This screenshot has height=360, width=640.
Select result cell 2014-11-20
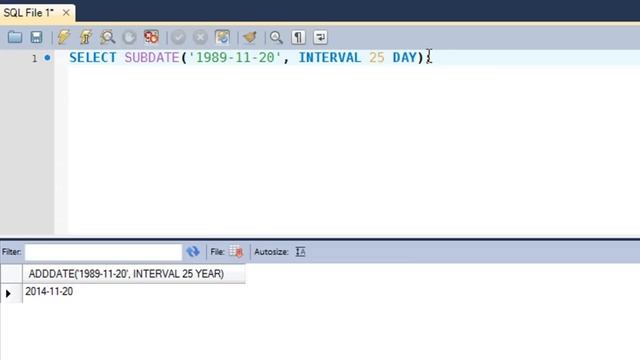[x=49, y=292]
